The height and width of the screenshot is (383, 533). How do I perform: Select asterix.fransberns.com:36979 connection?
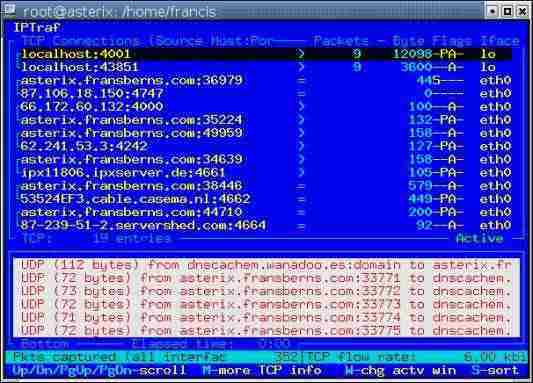[265, 80]
